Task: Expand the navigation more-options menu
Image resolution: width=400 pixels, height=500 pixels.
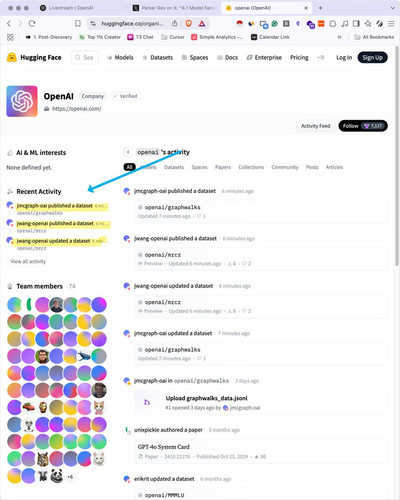Action: 321,57
